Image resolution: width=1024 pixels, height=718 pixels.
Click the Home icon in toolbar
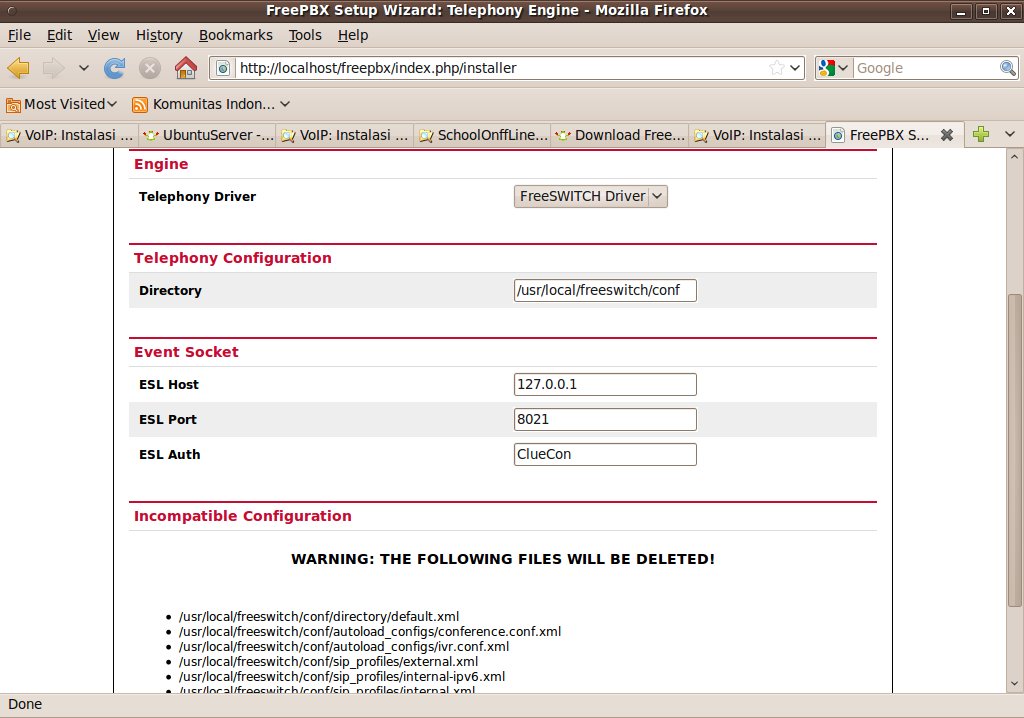(x=185, y=68)
